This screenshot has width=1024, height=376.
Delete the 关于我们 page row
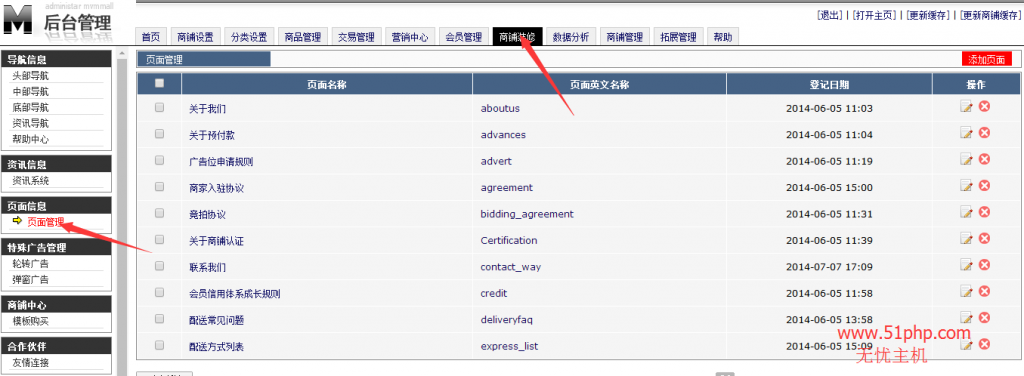point(984,106)
